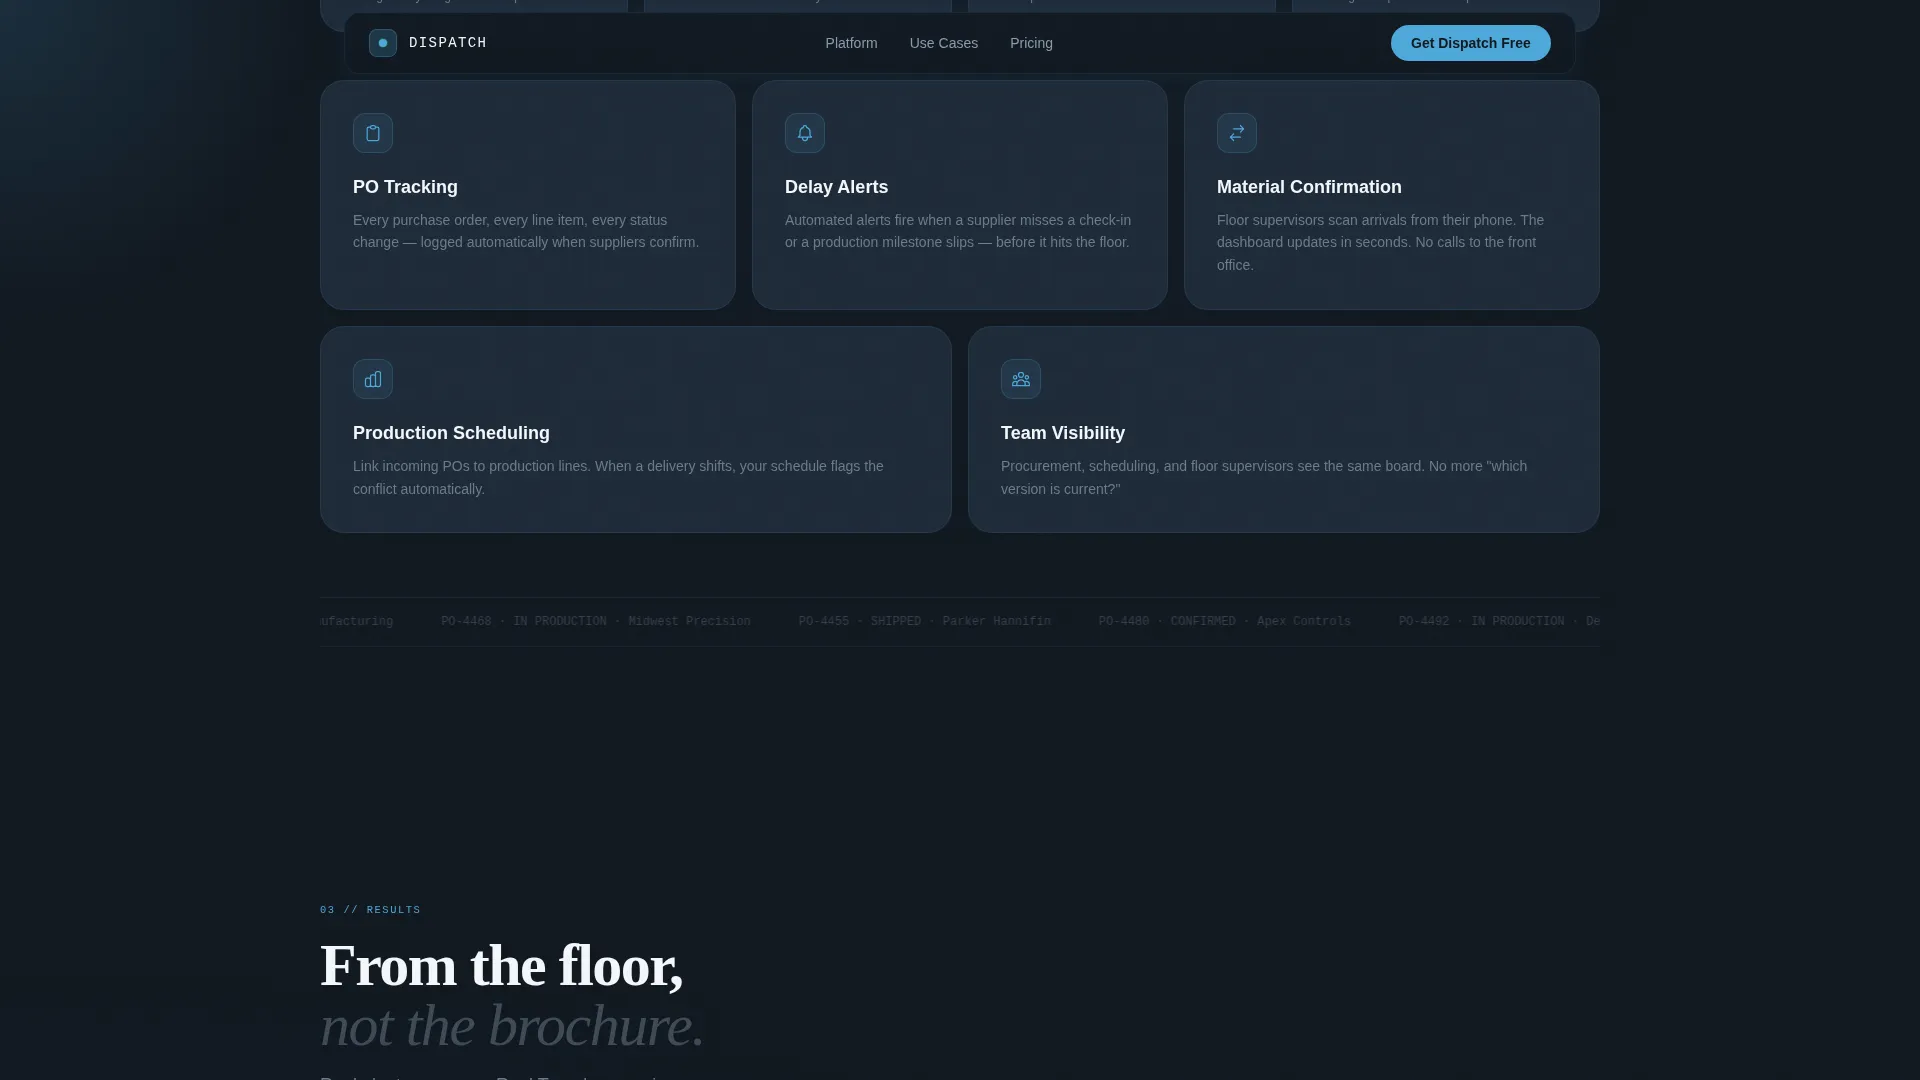
Task: Click ticker entry PO-4480 CONFIRMED Apex Controls
Action: coord(1225,621)
